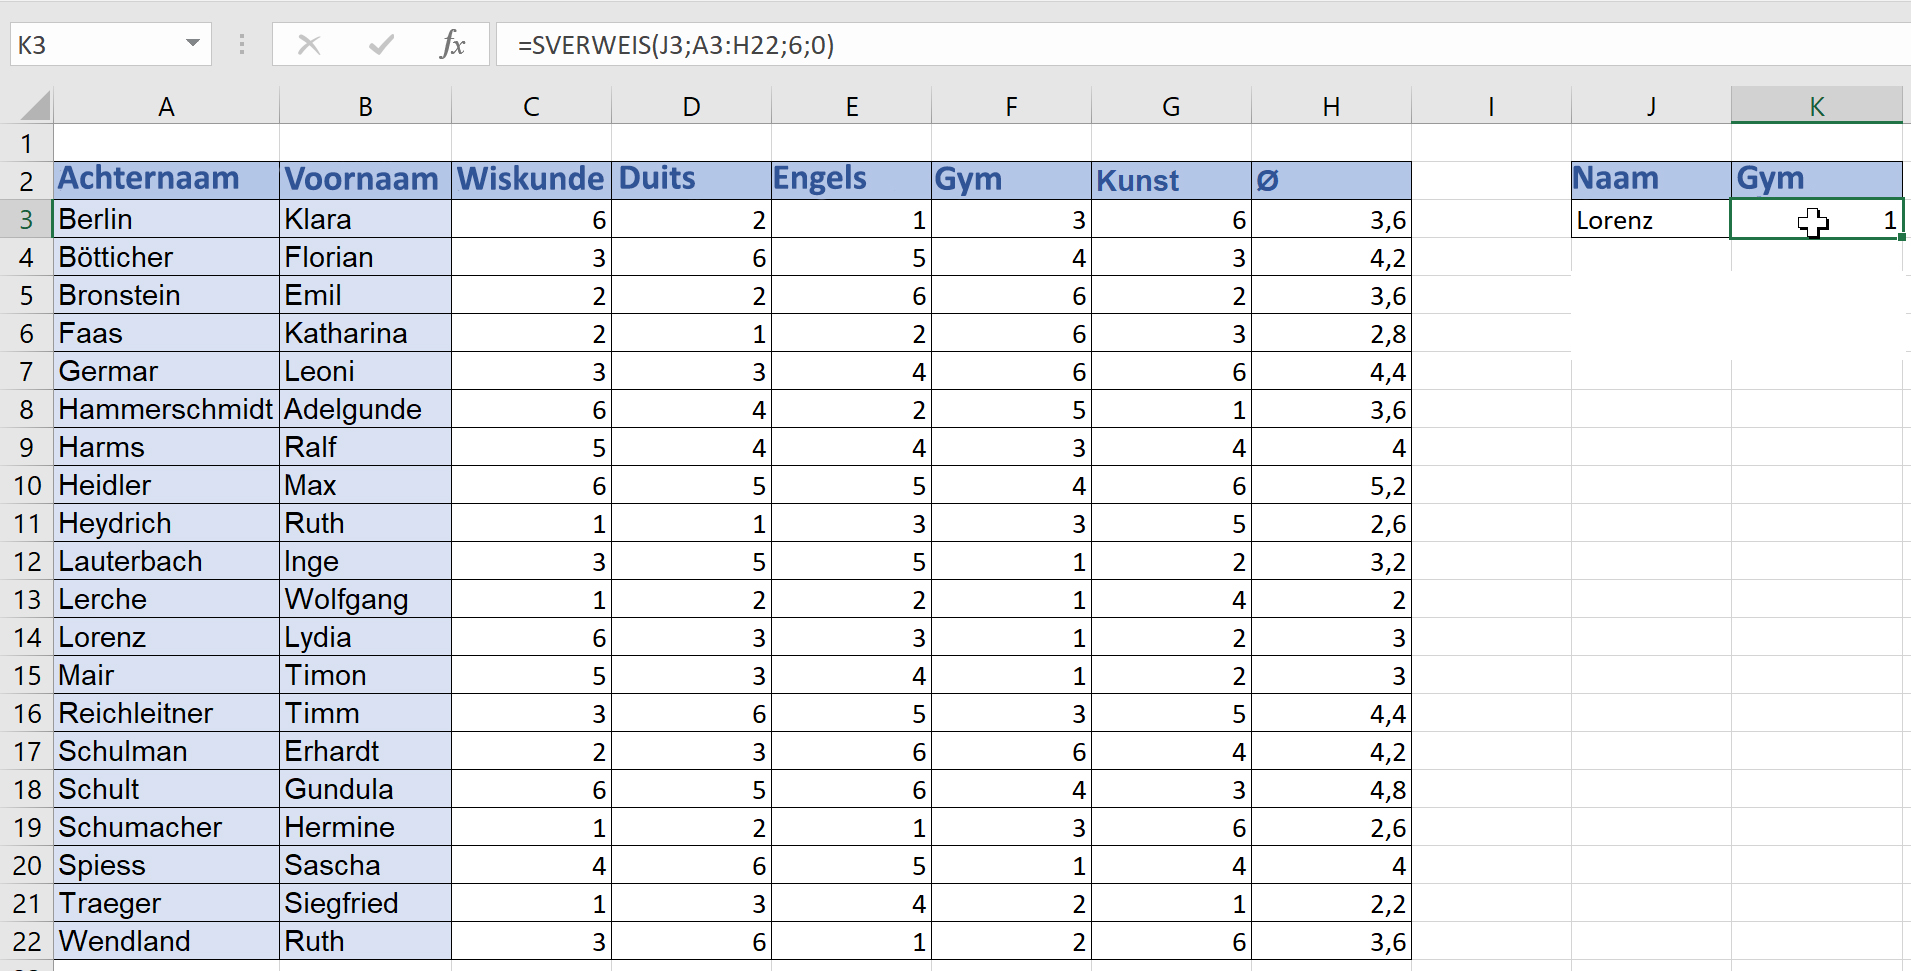Click cell K3 showing result 1
Screen dimensions: 1911x971
pos(1817,219)
